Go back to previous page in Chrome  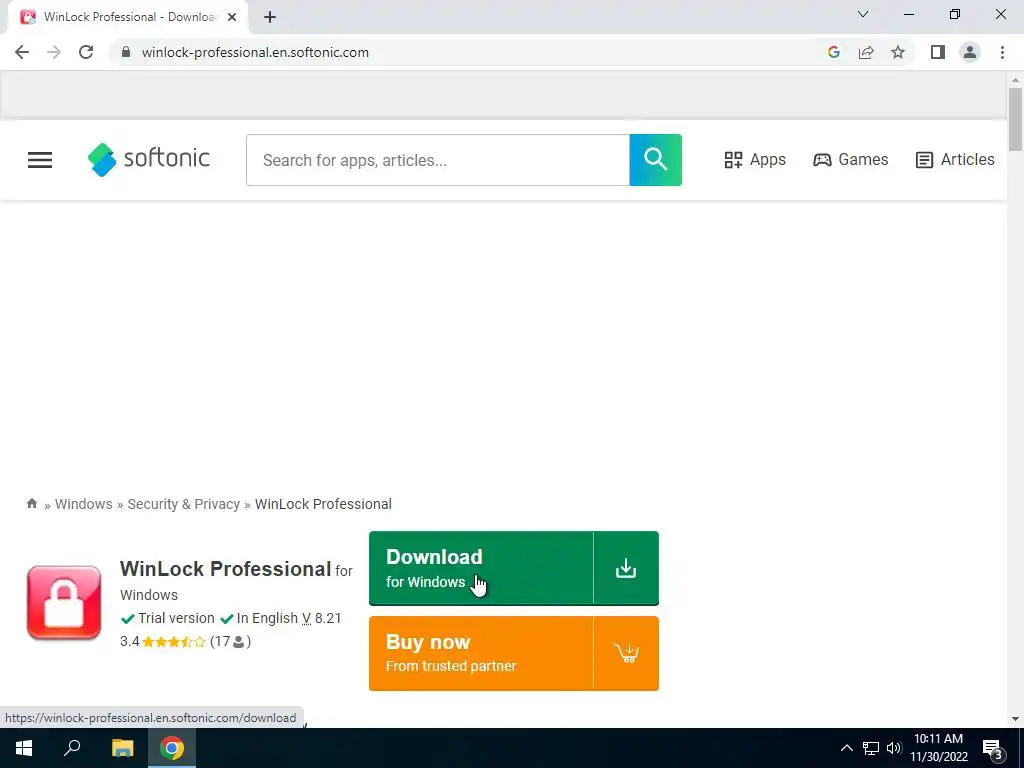point(22,52)
